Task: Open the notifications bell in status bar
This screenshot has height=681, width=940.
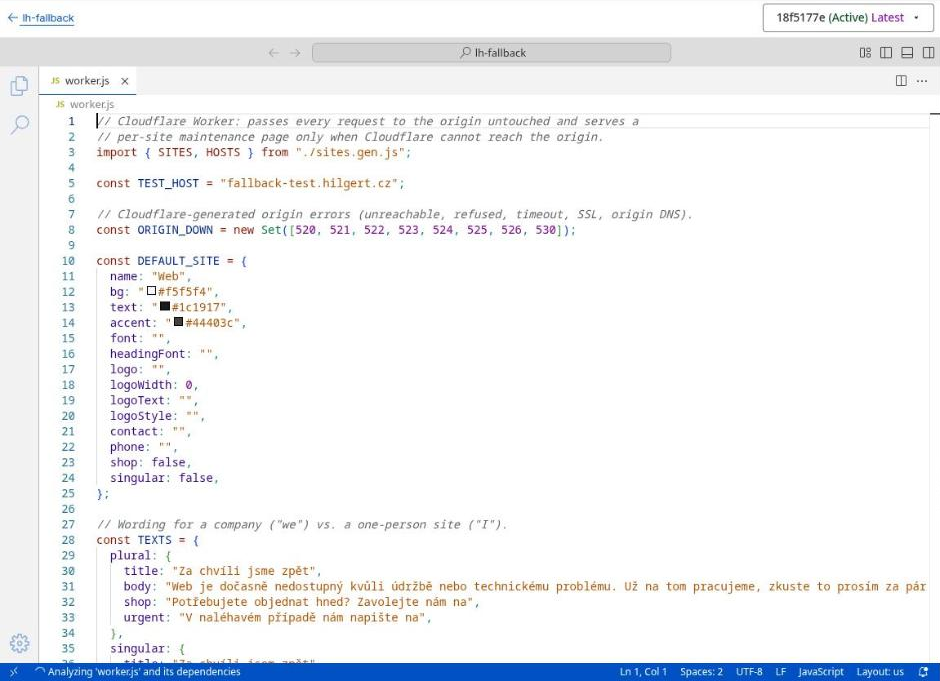Action: click(x=923, y=672)
